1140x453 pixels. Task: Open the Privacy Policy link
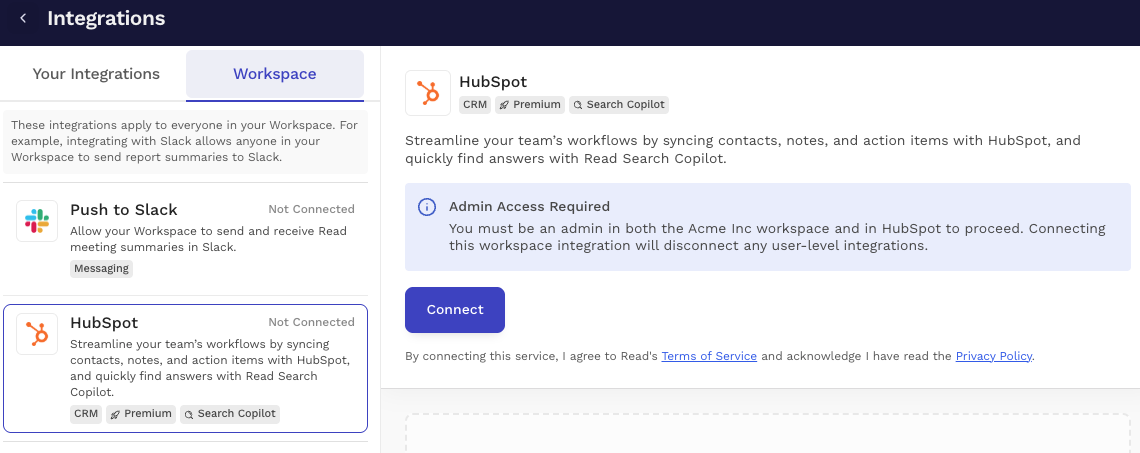click(994, 356)
